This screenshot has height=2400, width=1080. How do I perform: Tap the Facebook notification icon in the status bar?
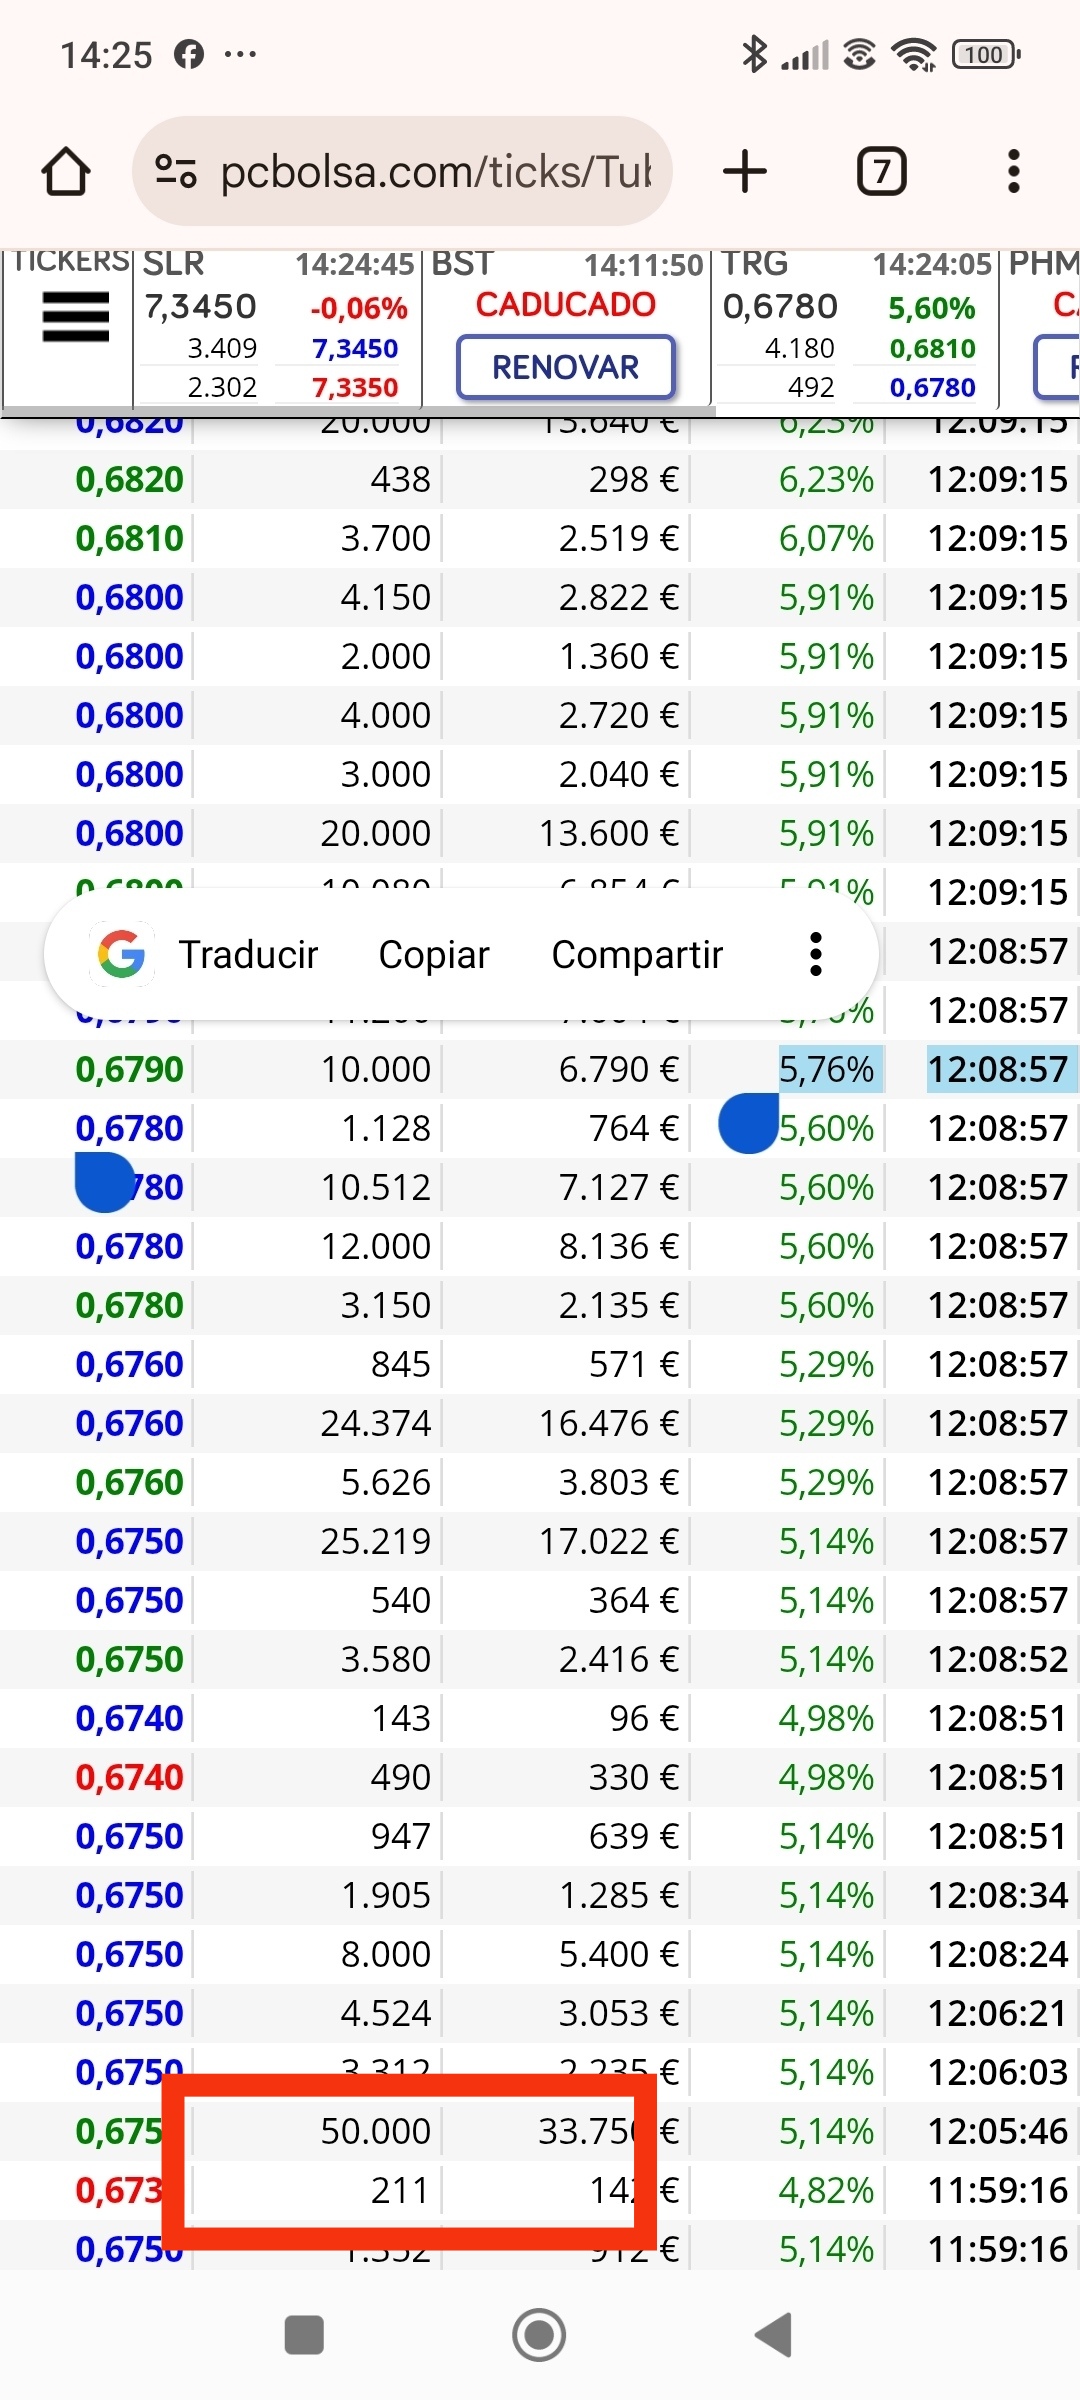[189, 53]
